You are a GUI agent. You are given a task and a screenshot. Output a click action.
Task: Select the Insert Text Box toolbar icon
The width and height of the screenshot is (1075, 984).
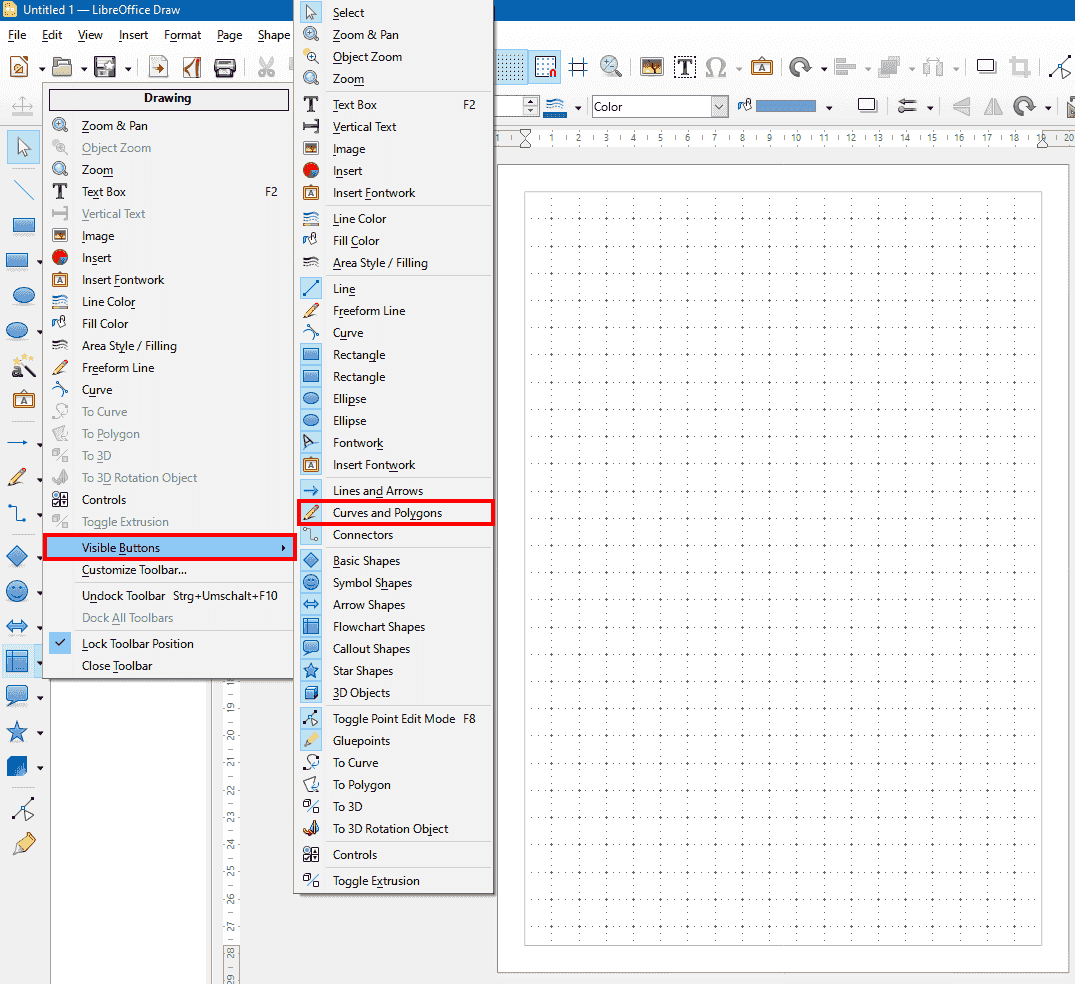[x=684, y=67]
